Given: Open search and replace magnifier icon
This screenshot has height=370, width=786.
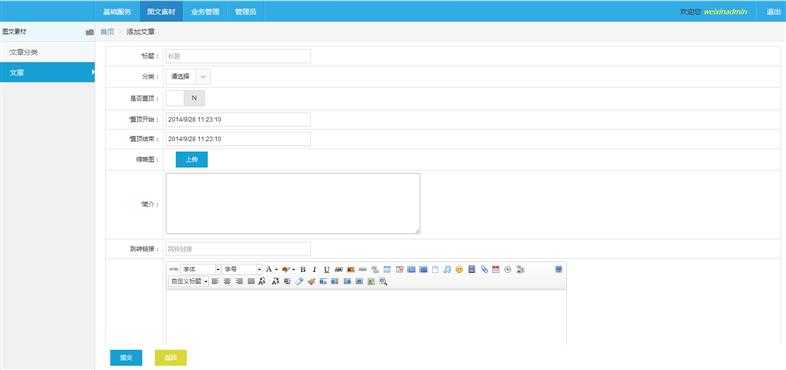Looking at the screenshot, I should point(383,282).
